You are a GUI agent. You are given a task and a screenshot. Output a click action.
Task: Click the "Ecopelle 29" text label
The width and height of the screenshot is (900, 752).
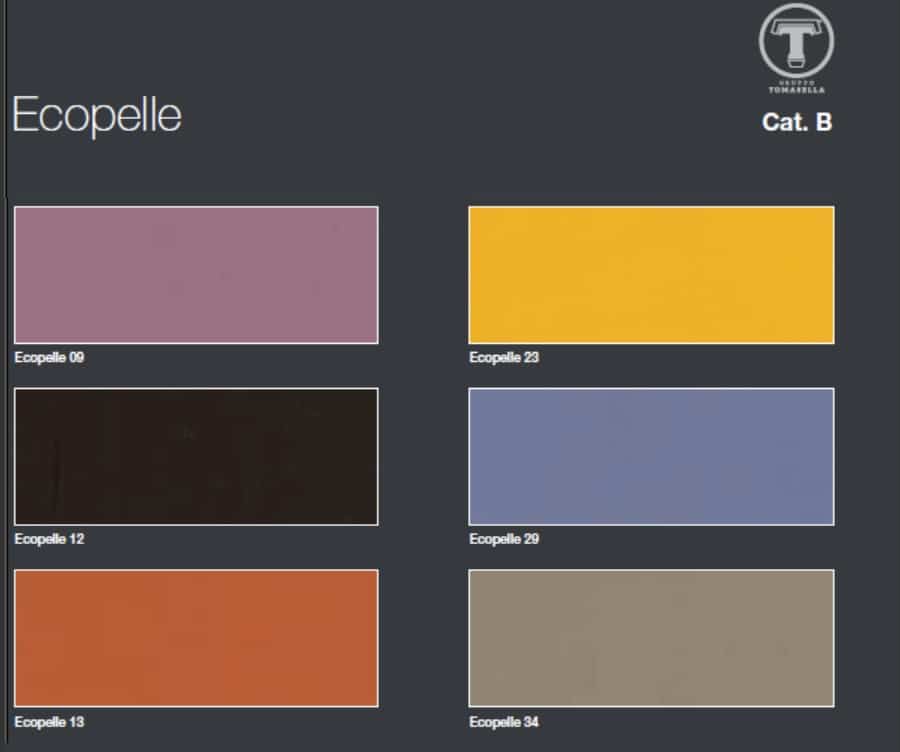point(504,539)
